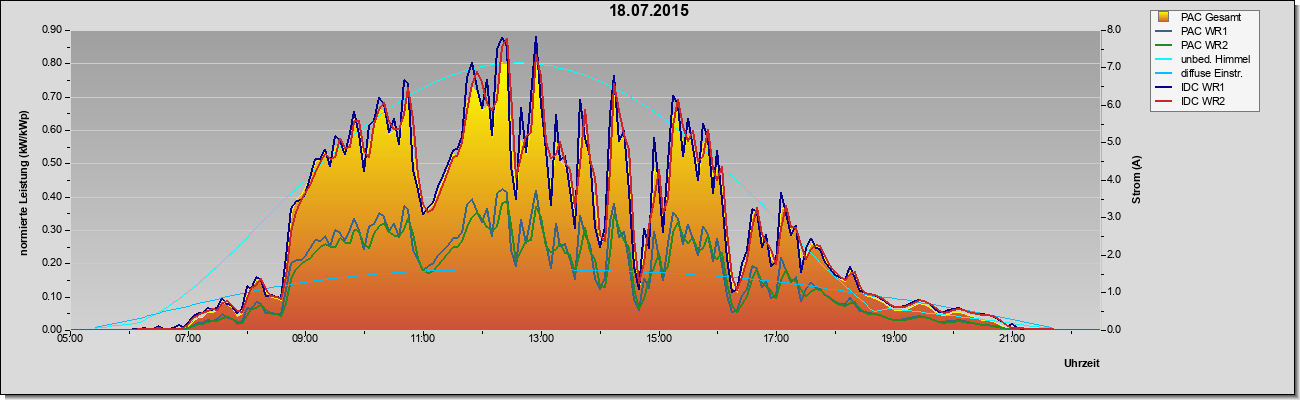Click the 09:00 tick on time axis
Image resolution: width=1300 pixels, height=400 pixels.
tap(305, 340)
